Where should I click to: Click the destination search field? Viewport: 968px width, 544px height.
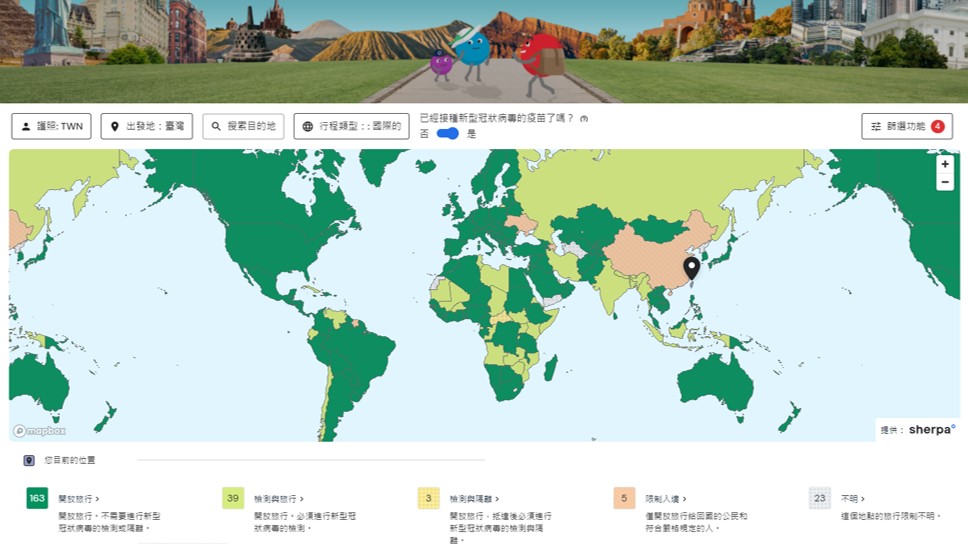click(243, 126)
